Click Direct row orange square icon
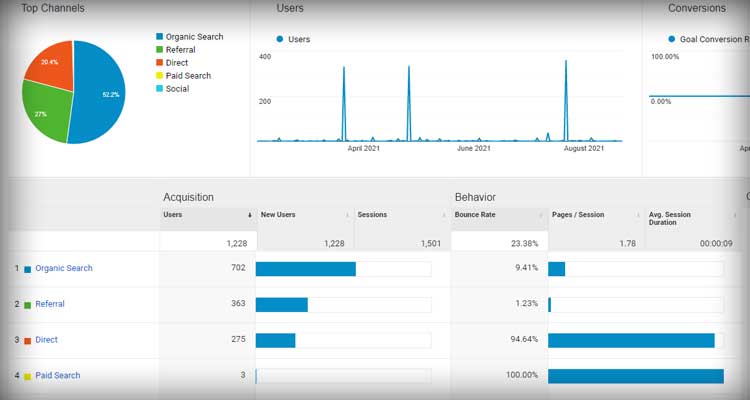Image resolution: width=750 pixels, height=400 pixels. tap(28, 341)
